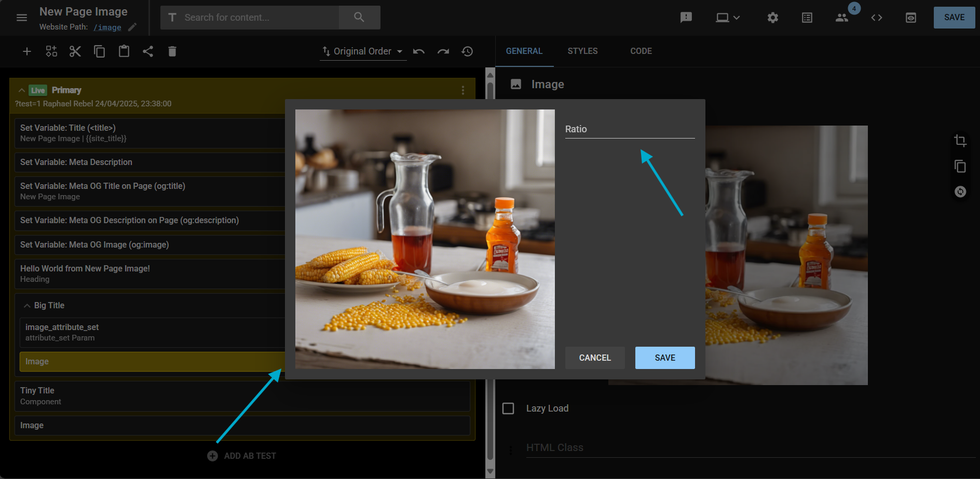Open the feedback message icon

tap(686, 18)
